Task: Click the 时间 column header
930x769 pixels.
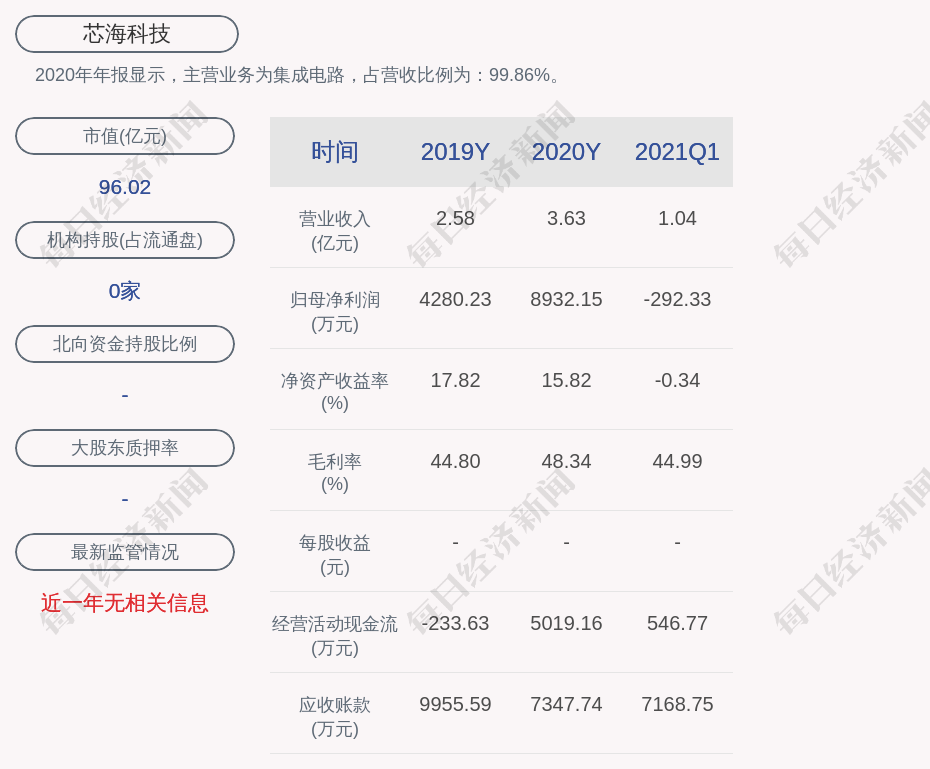Action: tap(335, 152)
